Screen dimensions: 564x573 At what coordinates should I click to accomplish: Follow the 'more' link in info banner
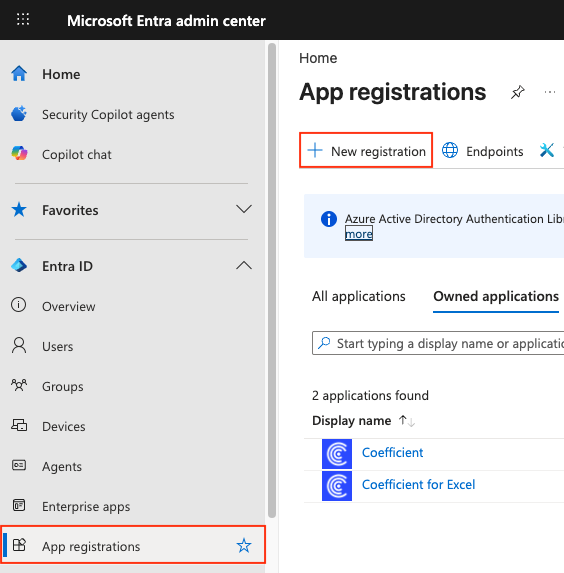pyautogui.click(x=359, y=234)
